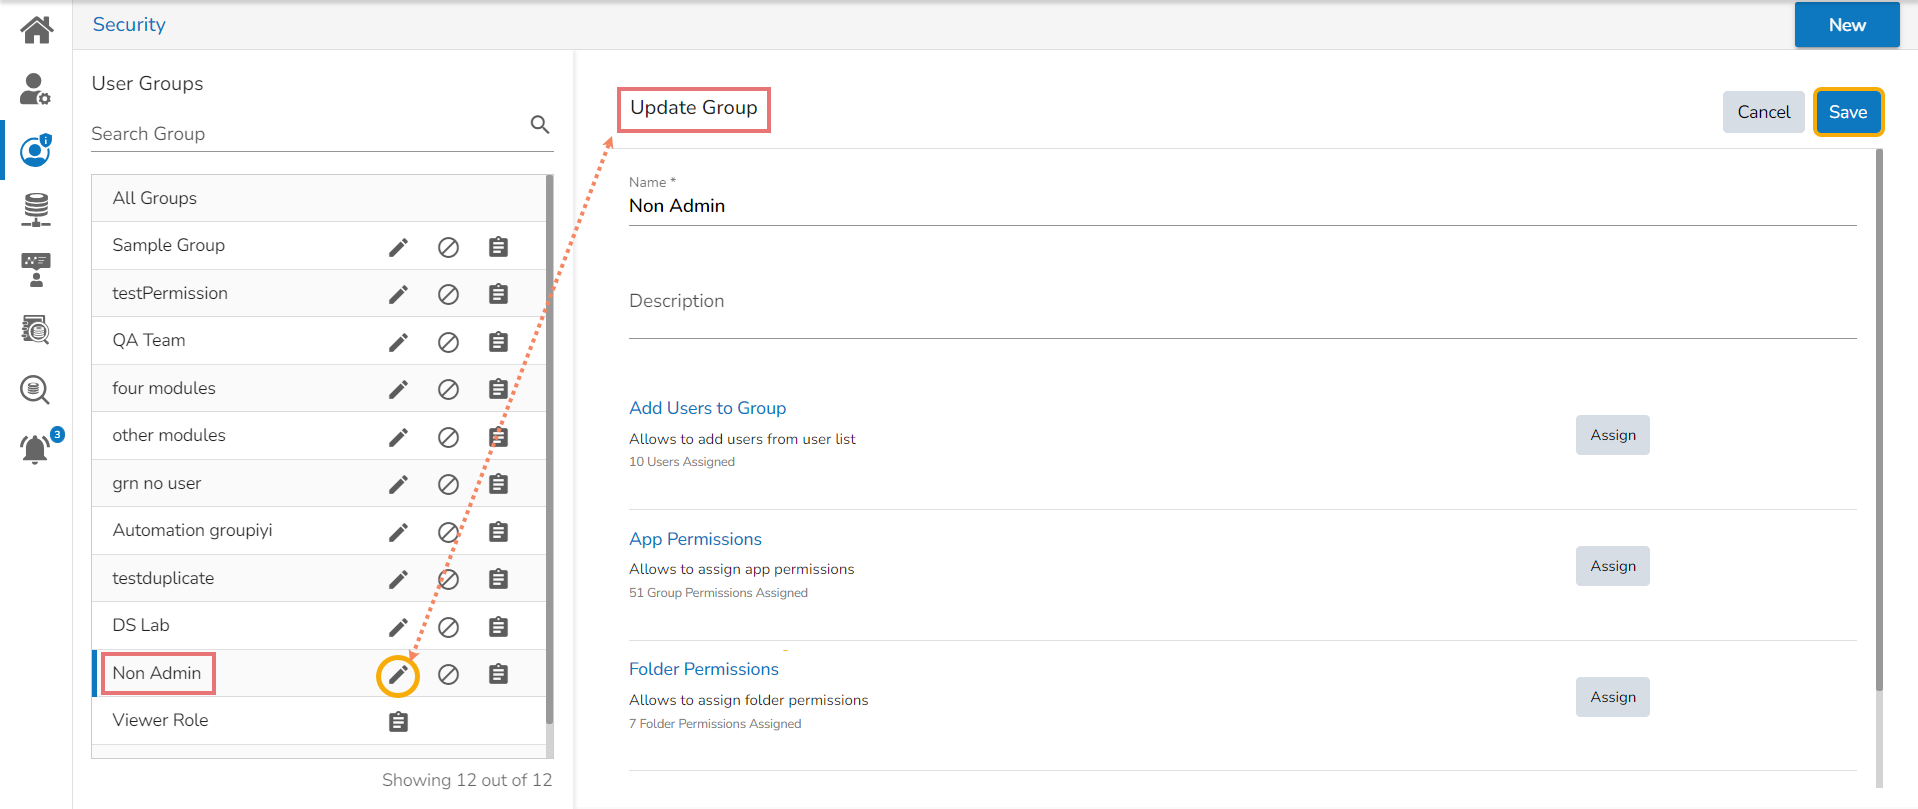Edit the Sample Group with pencil icon
The width and height of the screenshot is (1918, 809).
point(398,247)
